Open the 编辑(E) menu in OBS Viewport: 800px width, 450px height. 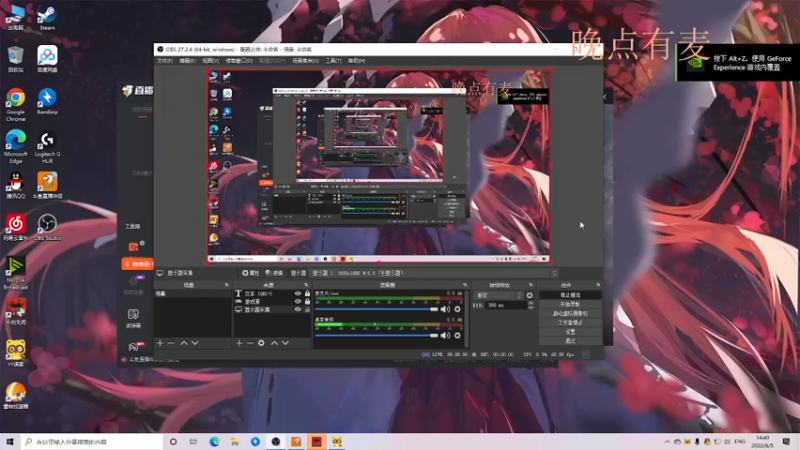[x=187, y=61]
